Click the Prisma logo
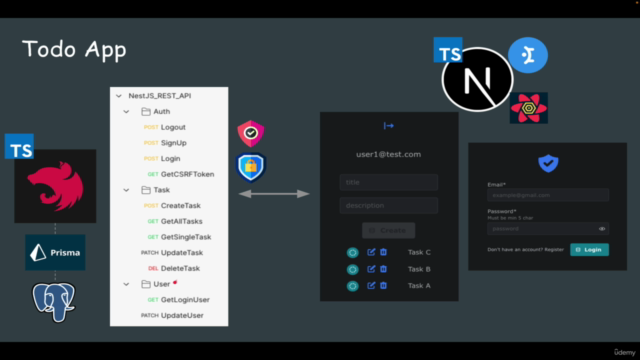This screenshot has width=640, height=360. point(56,252)
